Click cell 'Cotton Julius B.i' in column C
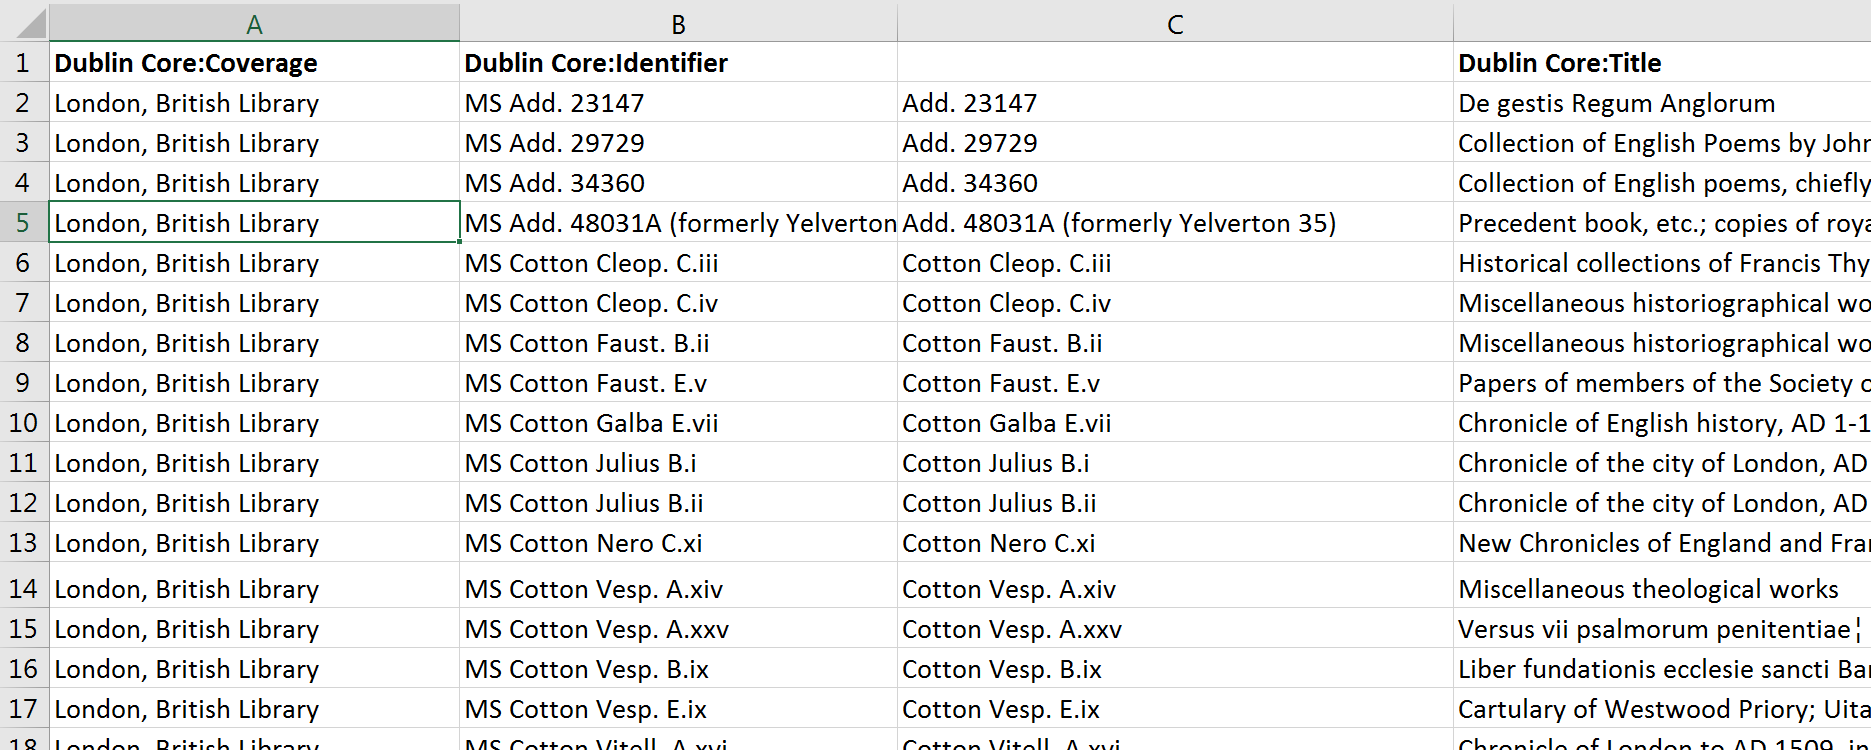Image resolution: width=1871 pixels, height=750 pixels. (x=1175, y=463)
